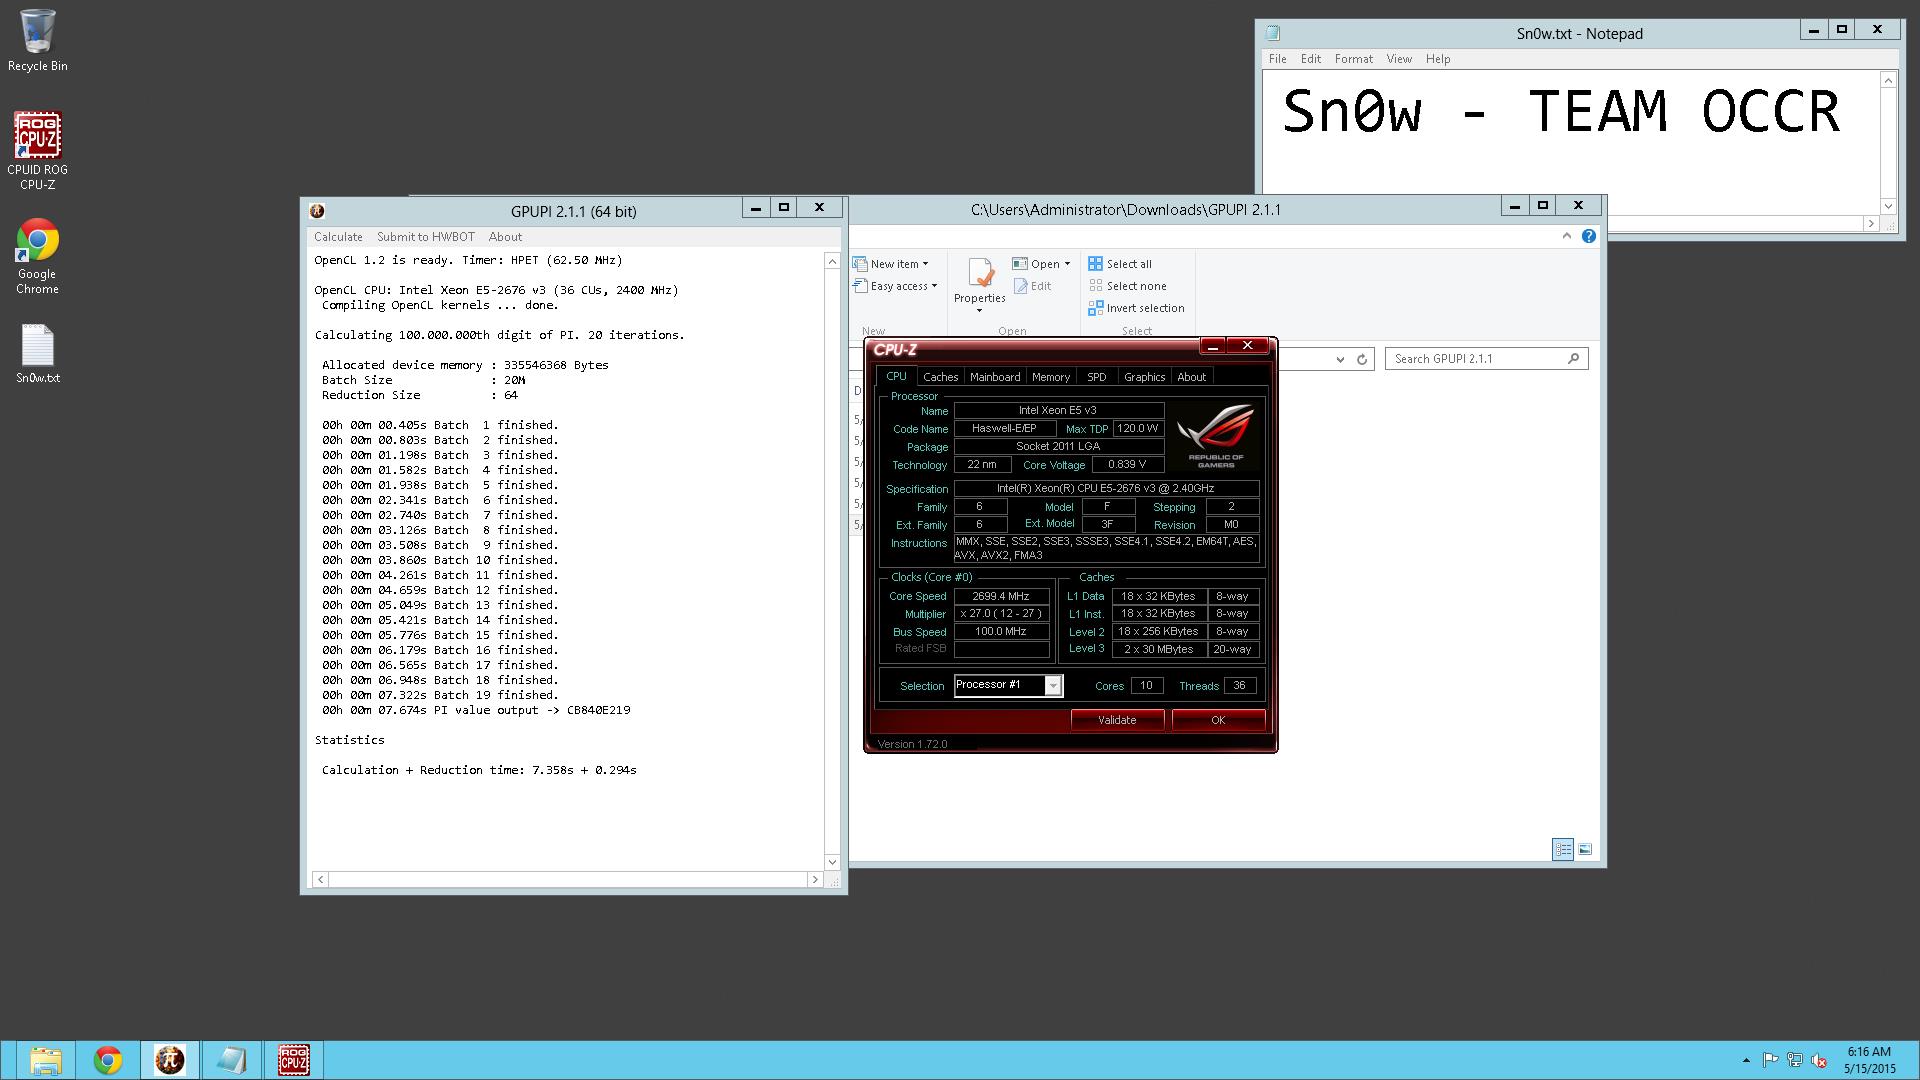
Task: Switch to ROG CPU-Z taskbar button
Action: [293, 1060]
